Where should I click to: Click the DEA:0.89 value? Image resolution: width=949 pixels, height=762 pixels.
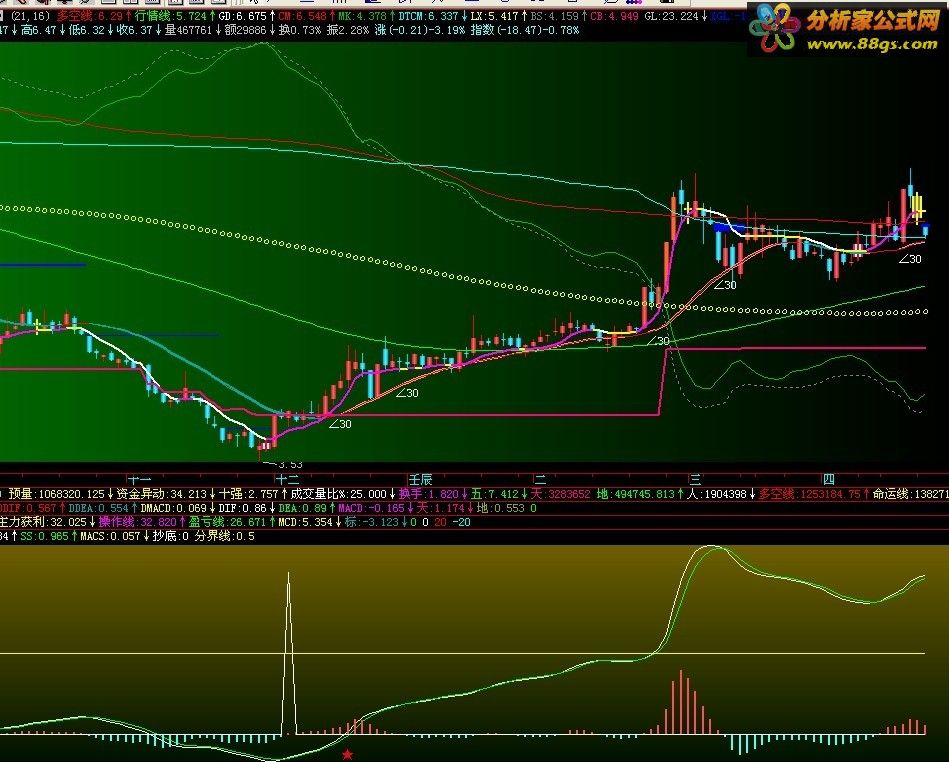pyautogui.click(x=302, y=508)
